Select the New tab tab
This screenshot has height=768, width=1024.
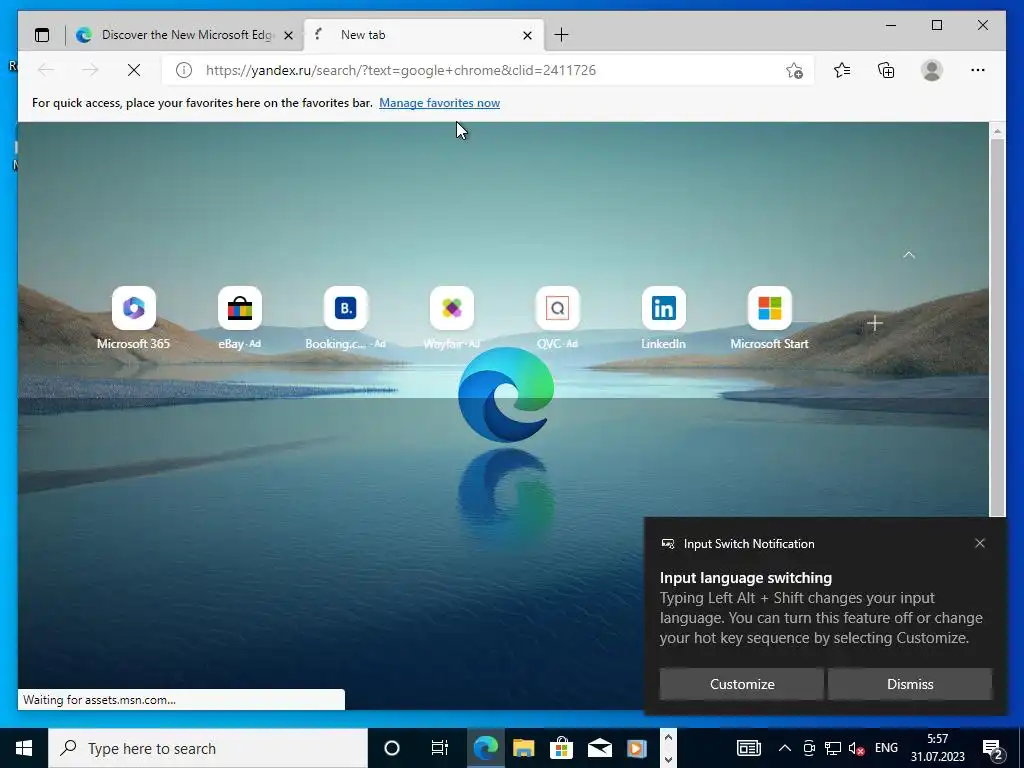coord(423,35)
